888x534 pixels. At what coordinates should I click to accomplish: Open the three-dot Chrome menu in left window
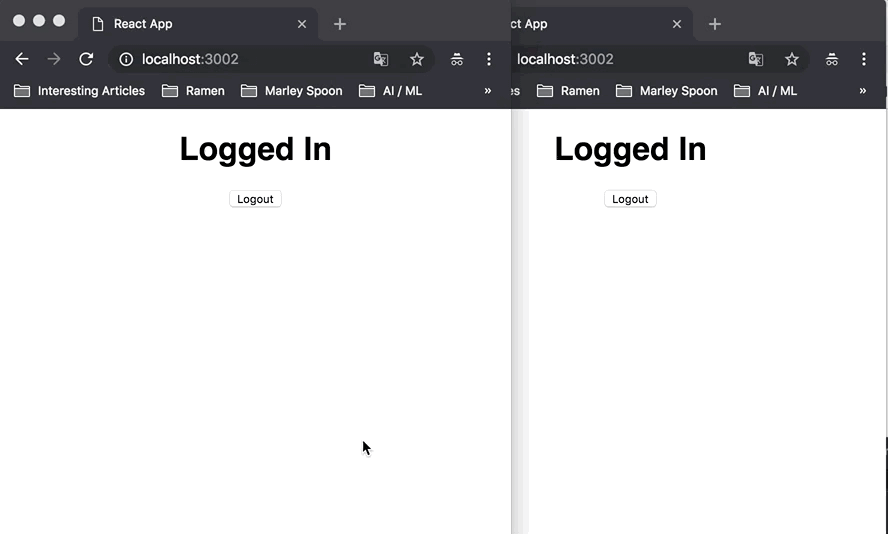coord(489,59)
